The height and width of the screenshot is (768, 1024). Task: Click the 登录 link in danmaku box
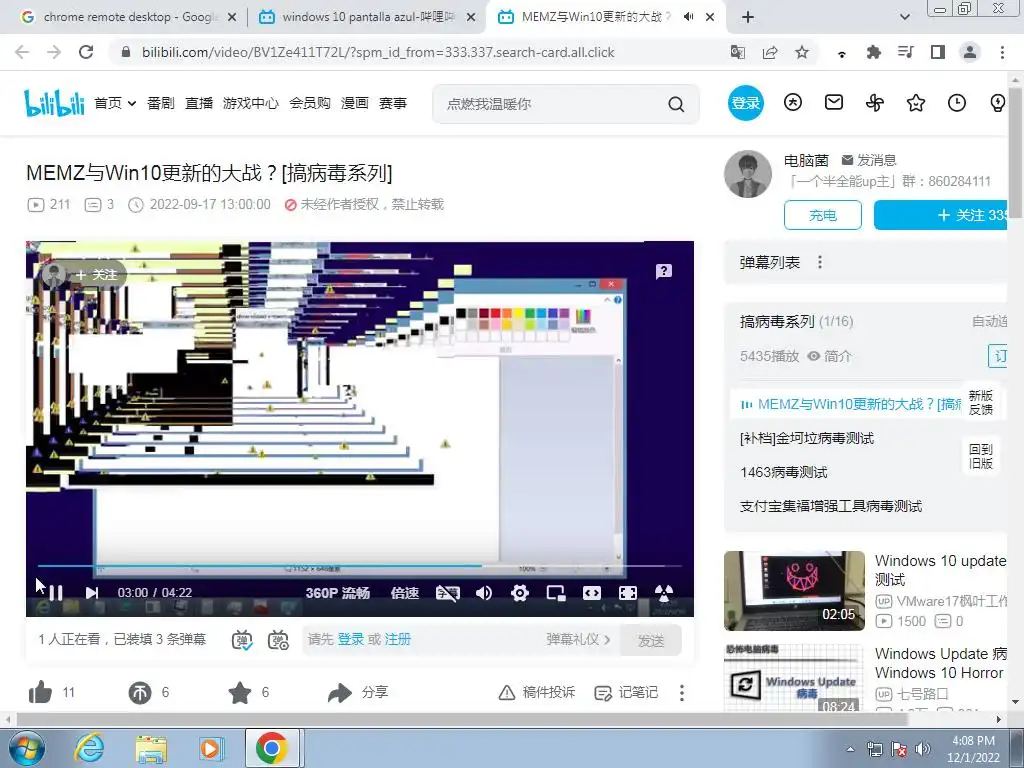pyautogui.click(x=351, y=639)
